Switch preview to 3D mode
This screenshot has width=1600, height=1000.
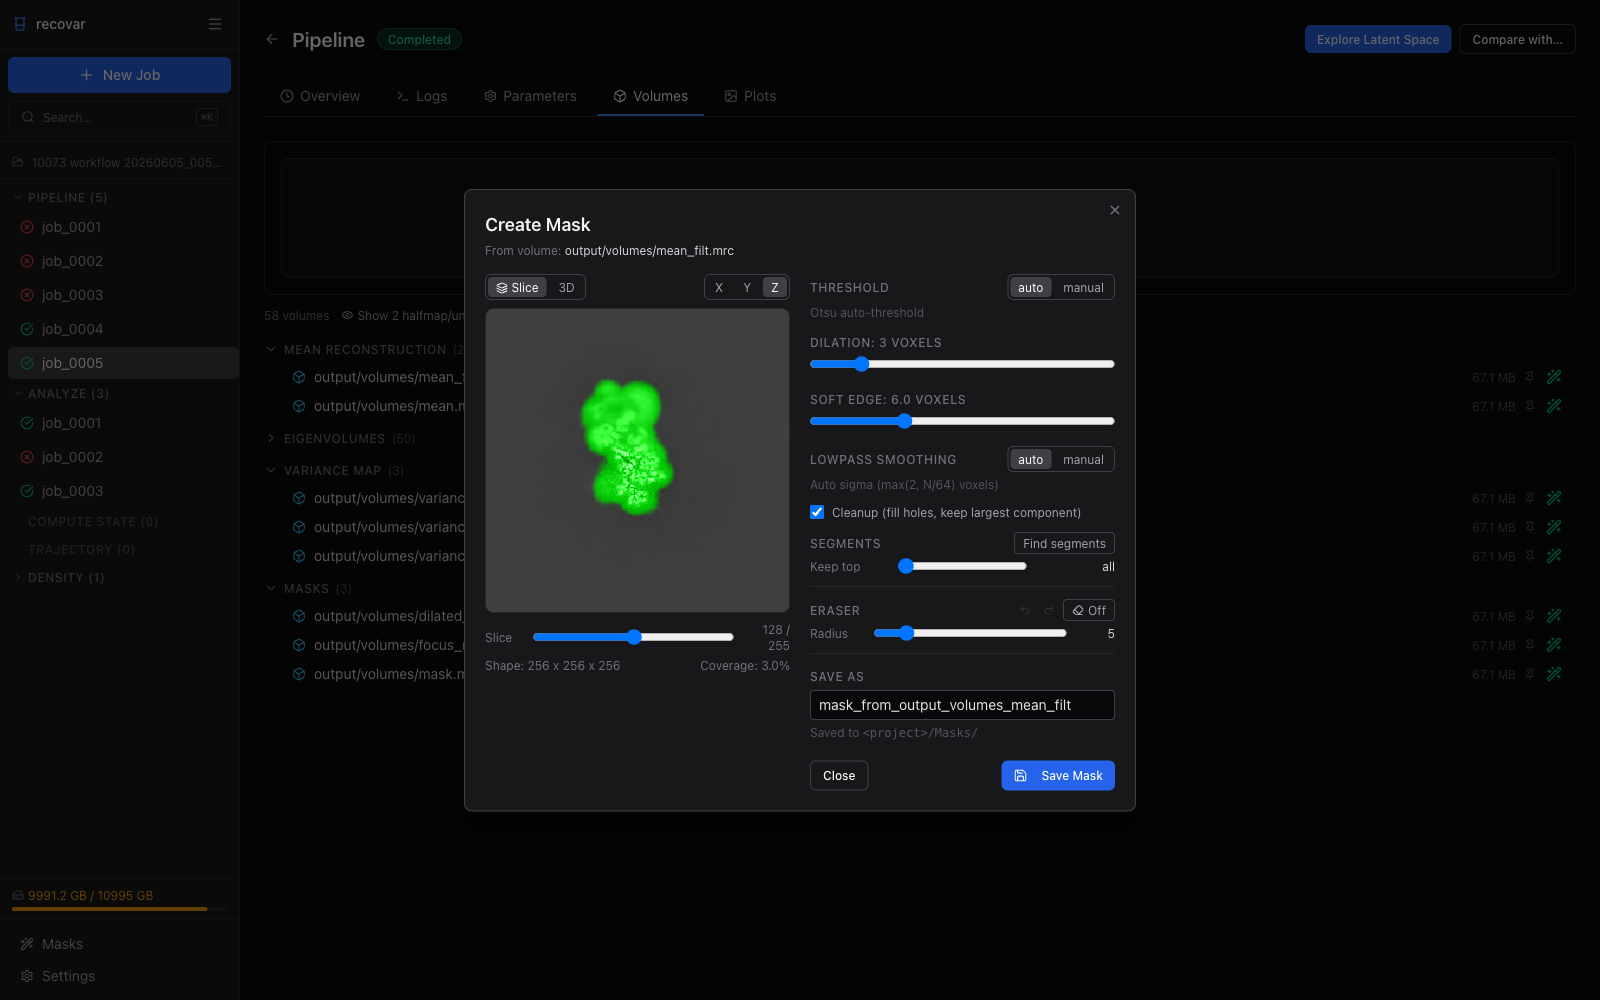point(566,287)
